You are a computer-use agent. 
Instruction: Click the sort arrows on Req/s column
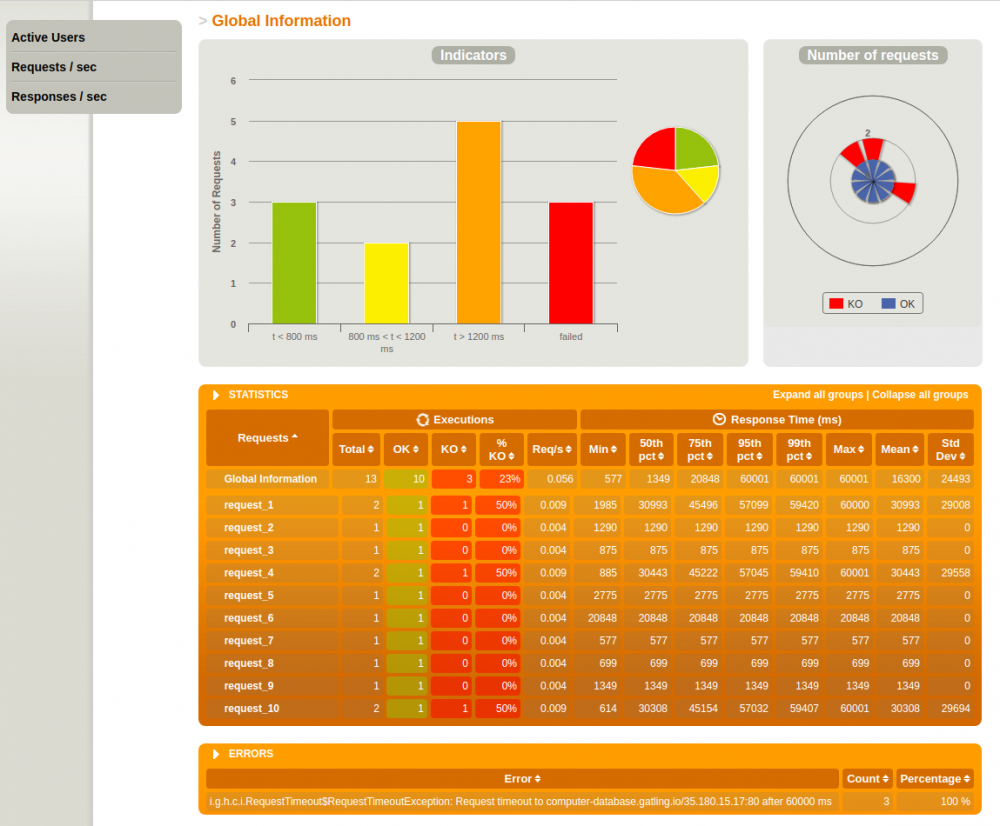point(568,449)
